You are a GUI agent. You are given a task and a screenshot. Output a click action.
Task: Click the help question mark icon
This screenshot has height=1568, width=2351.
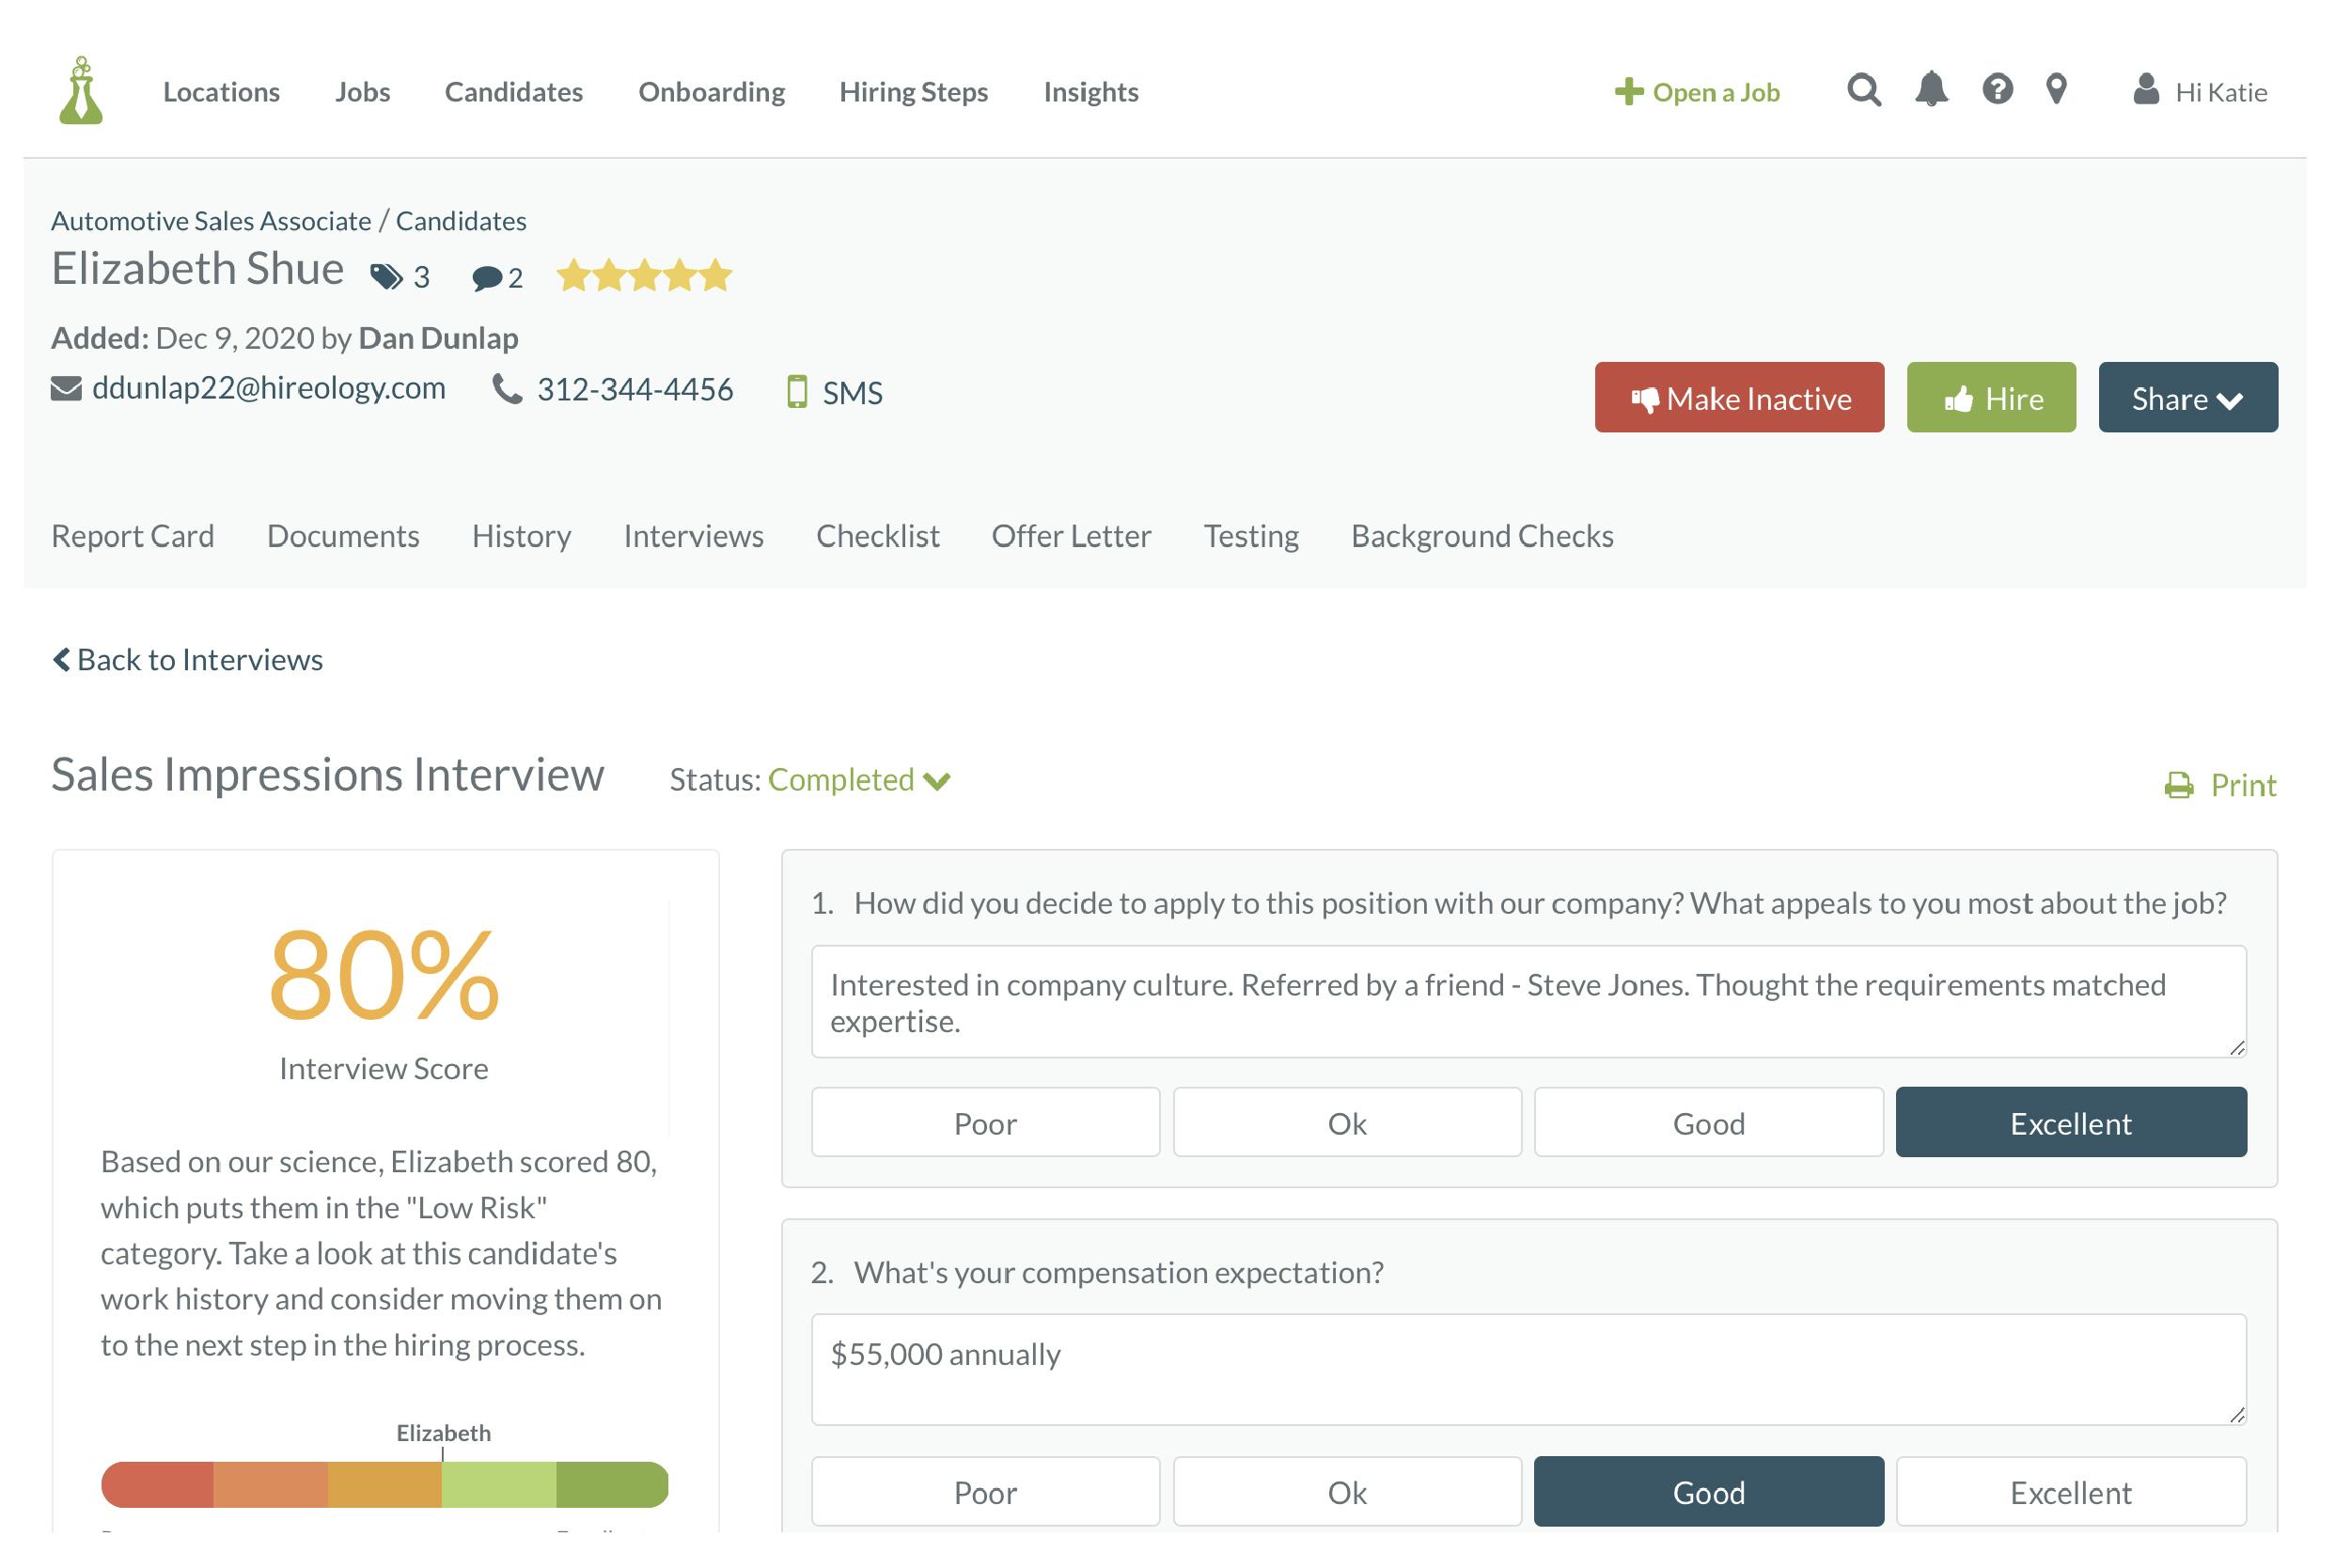click(1997, 90)
